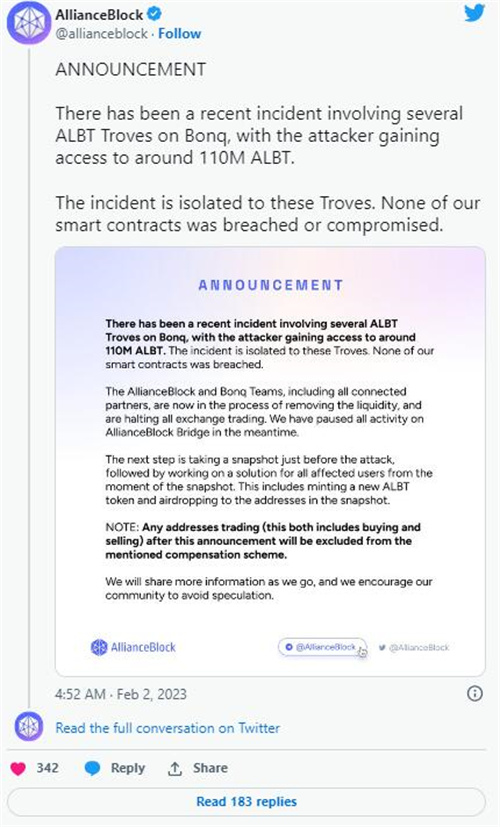Click the 342 likes count
The image size is (500, 827).
coord(47,768)
